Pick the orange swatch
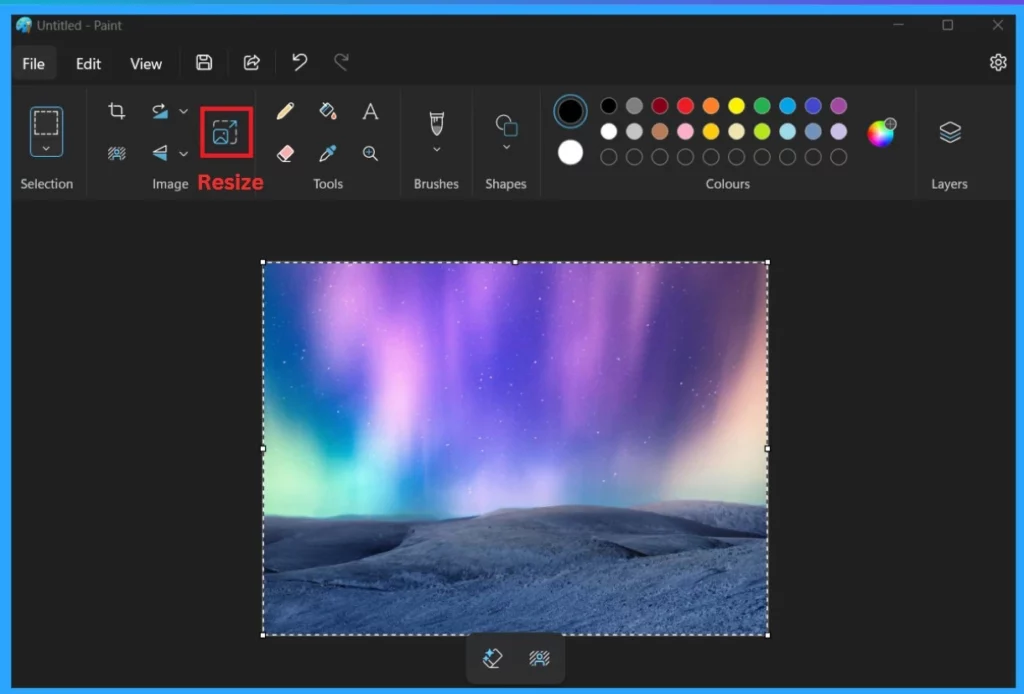 click(711, 106)
